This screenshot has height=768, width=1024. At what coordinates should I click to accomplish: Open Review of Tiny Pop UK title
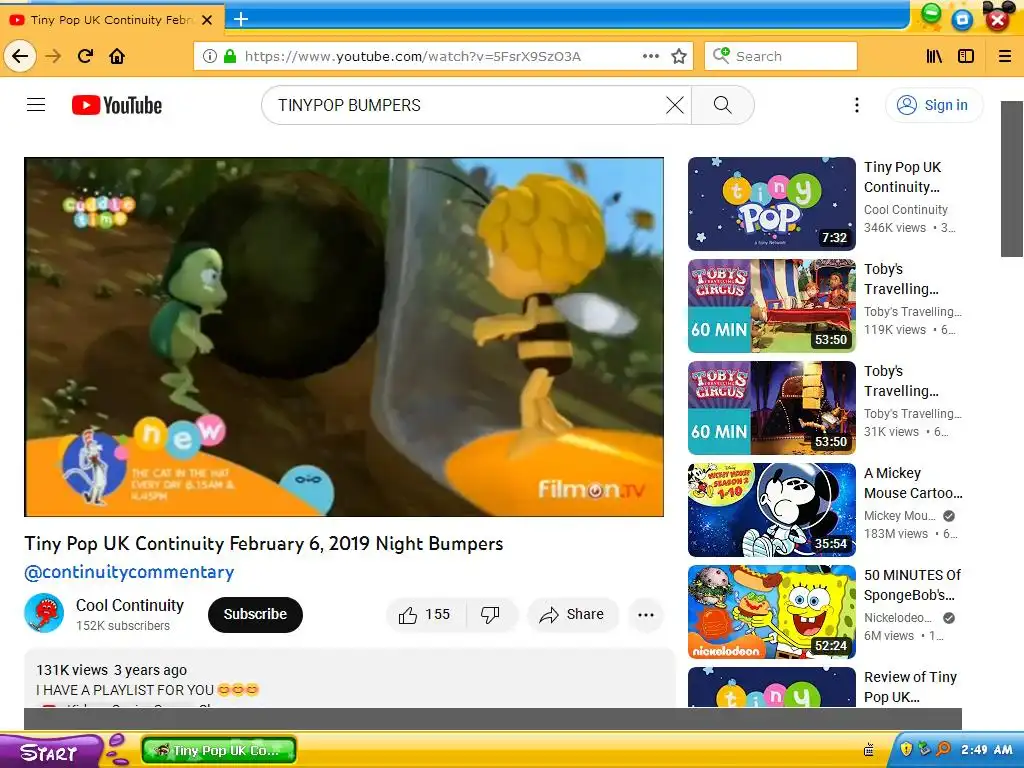pyautogui.click(x=910, y=686)
